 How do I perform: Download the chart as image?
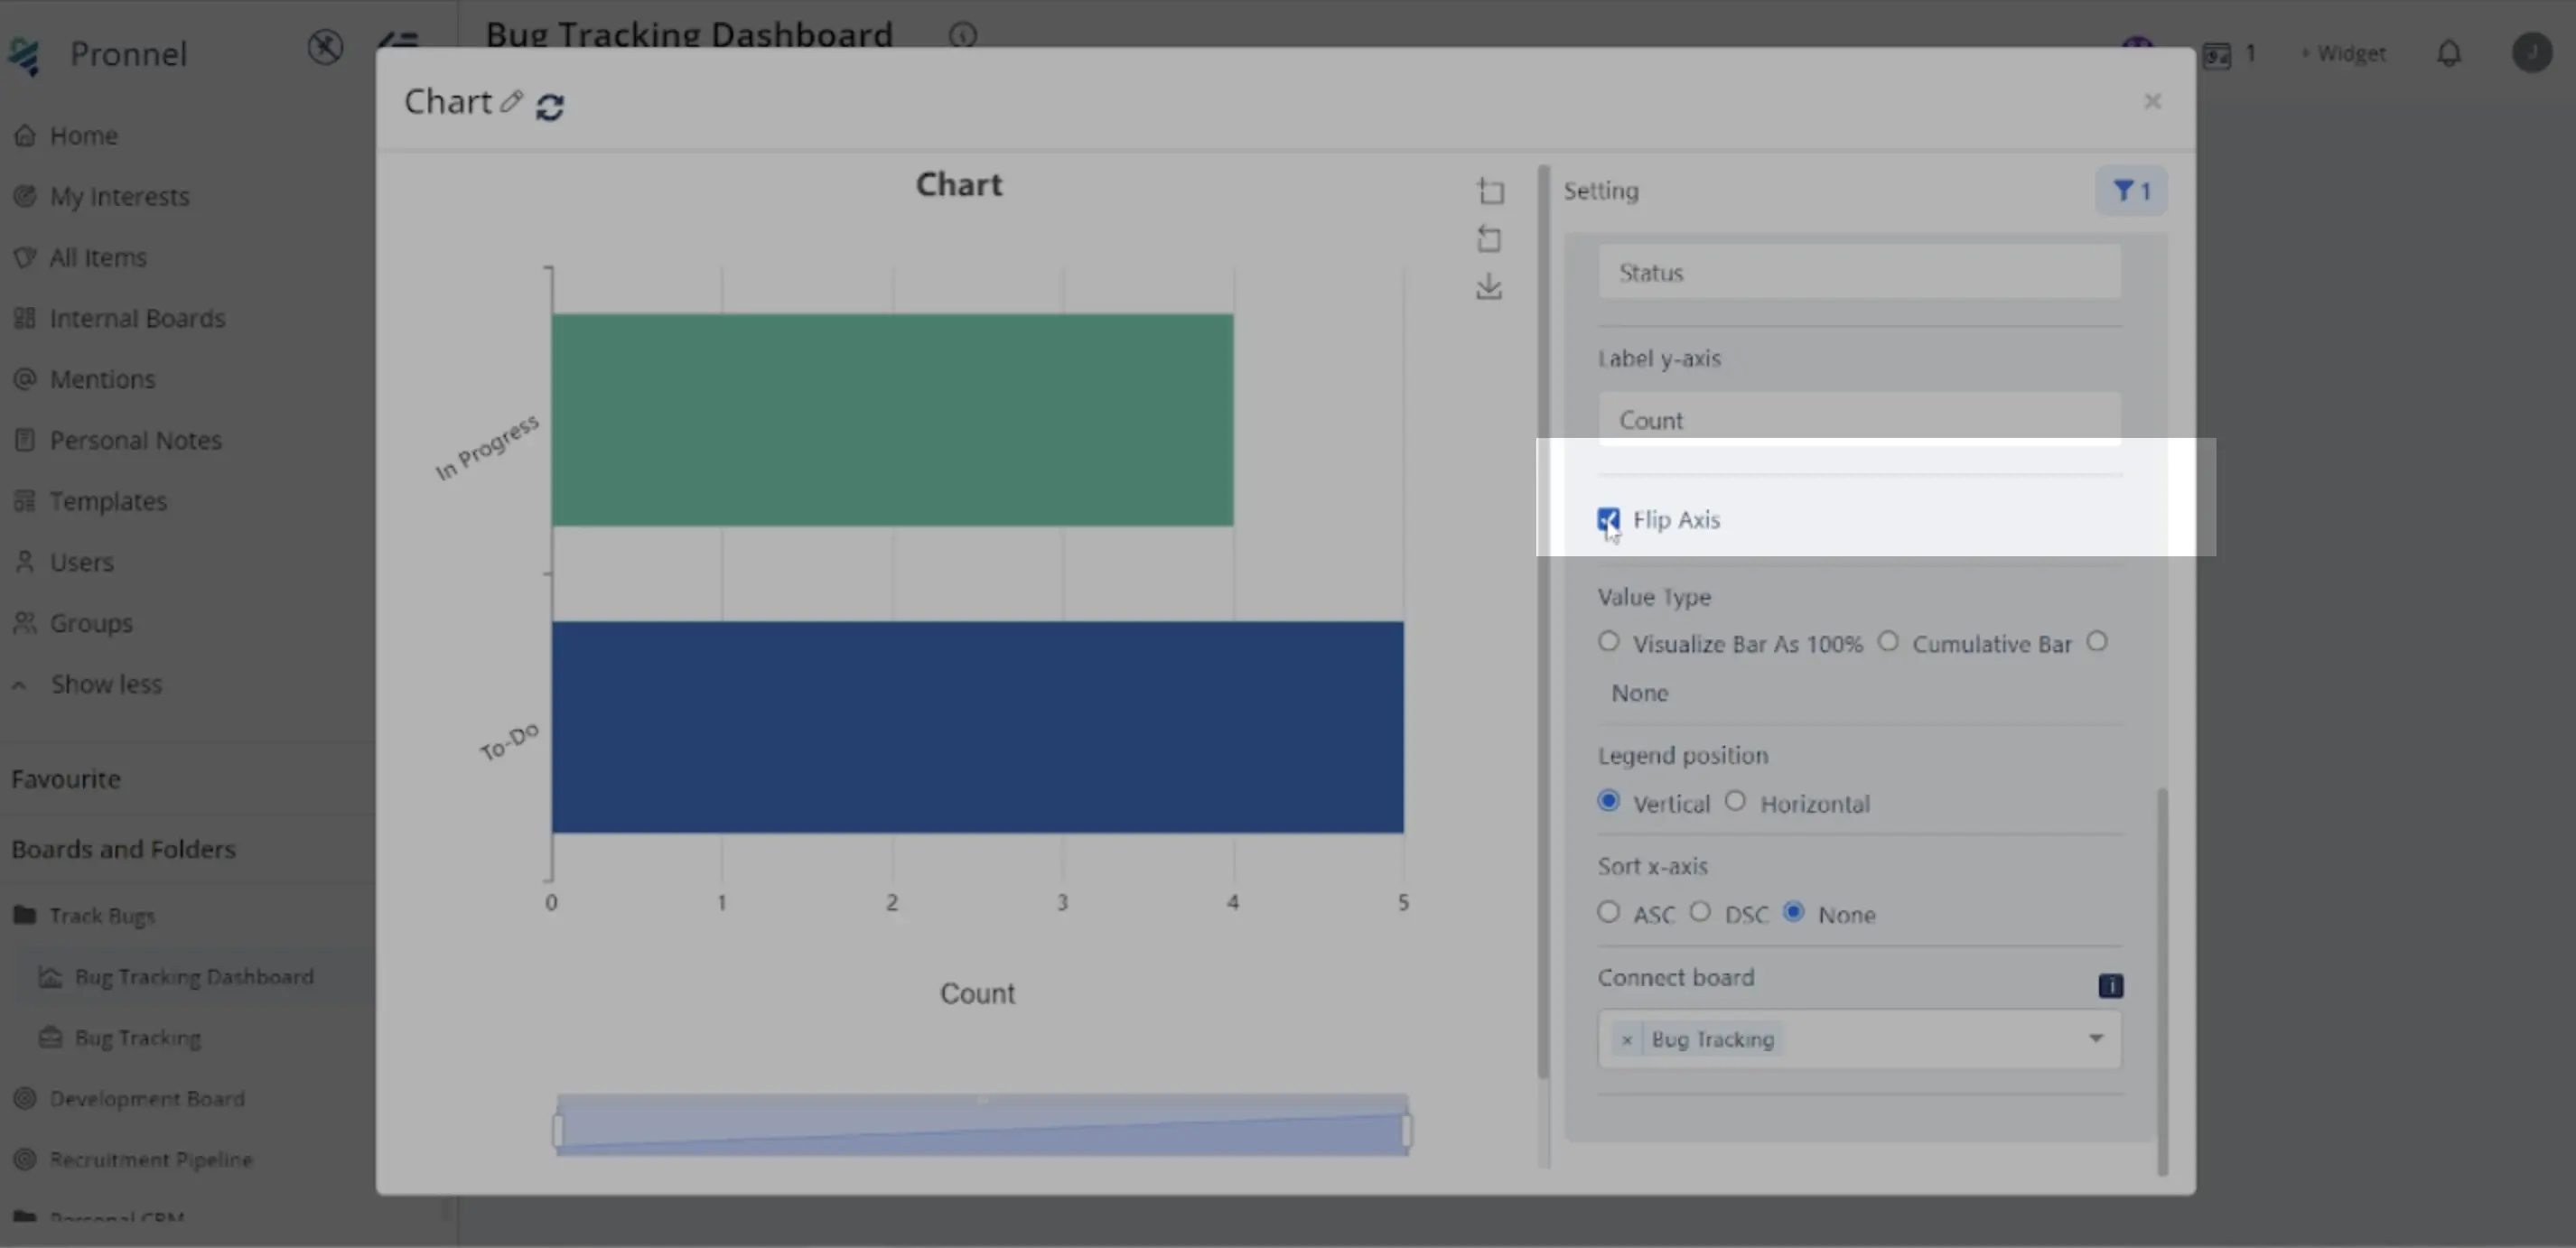coord(1489,287)
